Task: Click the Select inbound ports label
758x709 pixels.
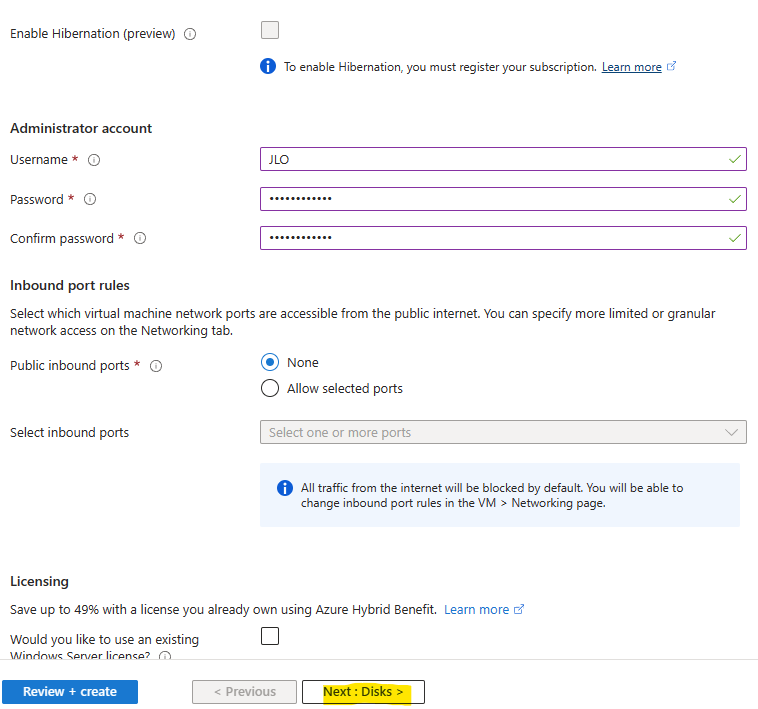Action: [x=70, y=432]
